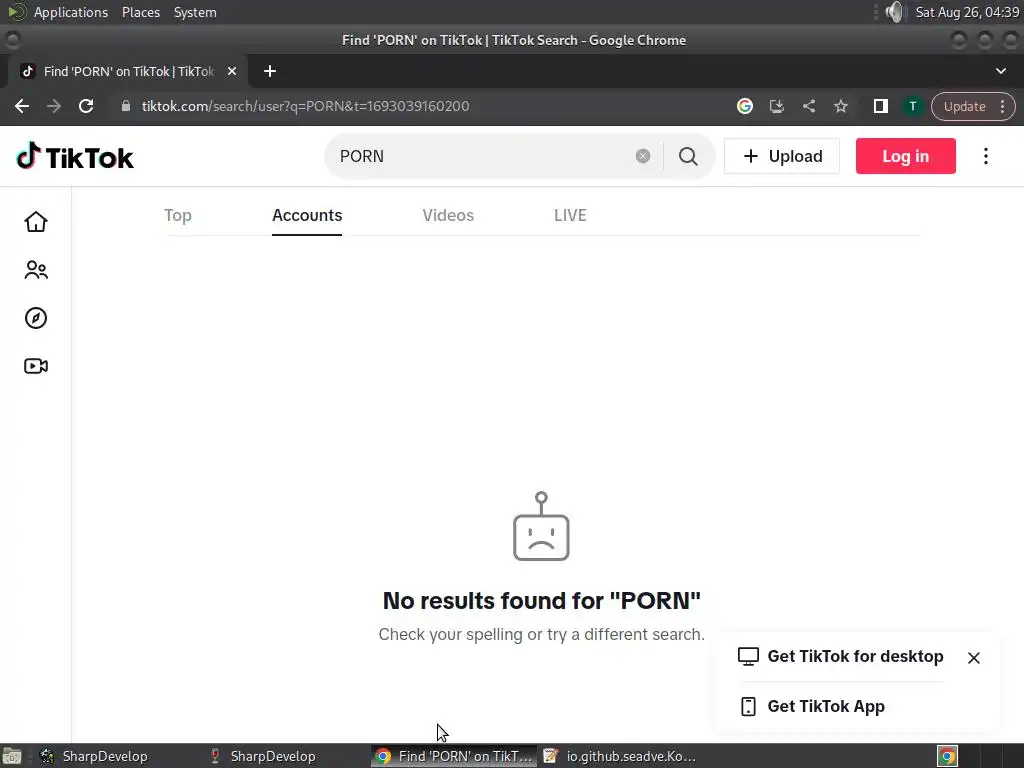
Task: Click the TikTok logo
Action: point(75,157)
